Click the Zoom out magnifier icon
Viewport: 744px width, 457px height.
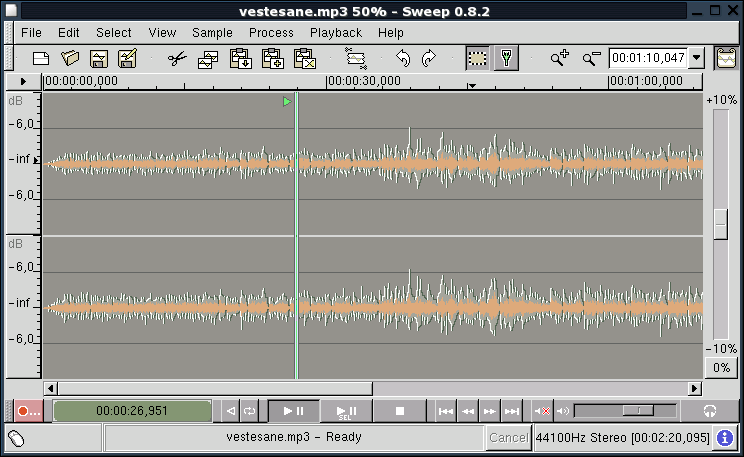(x=591, y=59)
